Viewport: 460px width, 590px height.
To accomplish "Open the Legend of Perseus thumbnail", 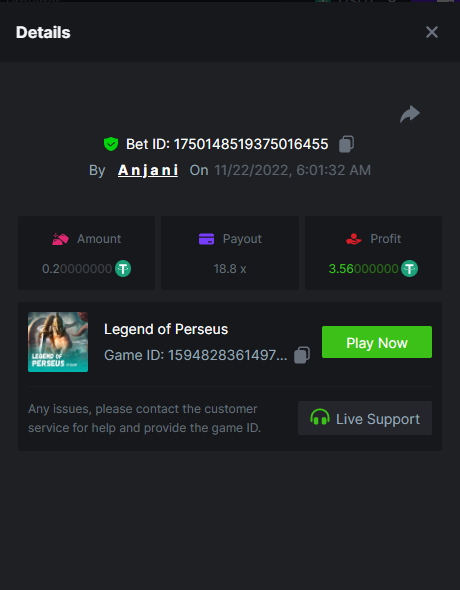I will coord(58,342).
